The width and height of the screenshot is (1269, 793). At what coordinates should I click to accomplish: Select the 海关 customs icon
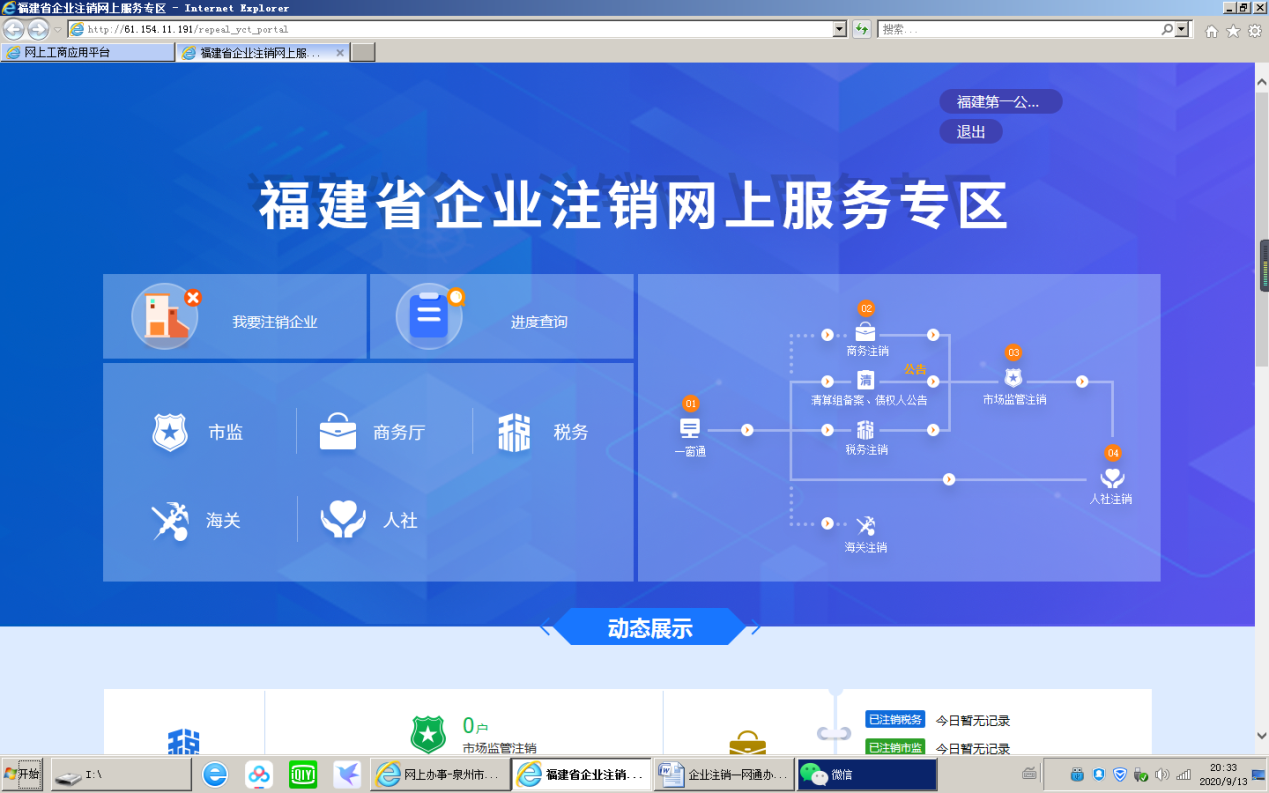(x=170, y=521)
